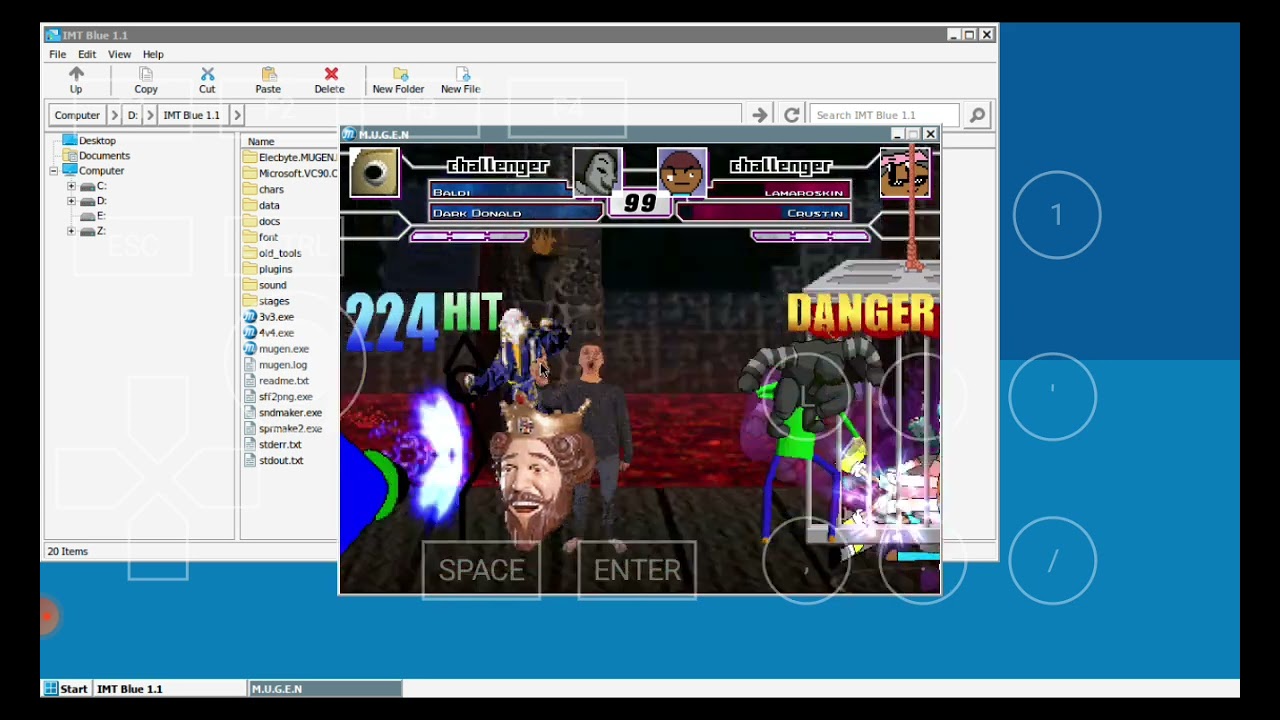Open the Help menu
The image size is (1280, 720).
tap(153, 54)
